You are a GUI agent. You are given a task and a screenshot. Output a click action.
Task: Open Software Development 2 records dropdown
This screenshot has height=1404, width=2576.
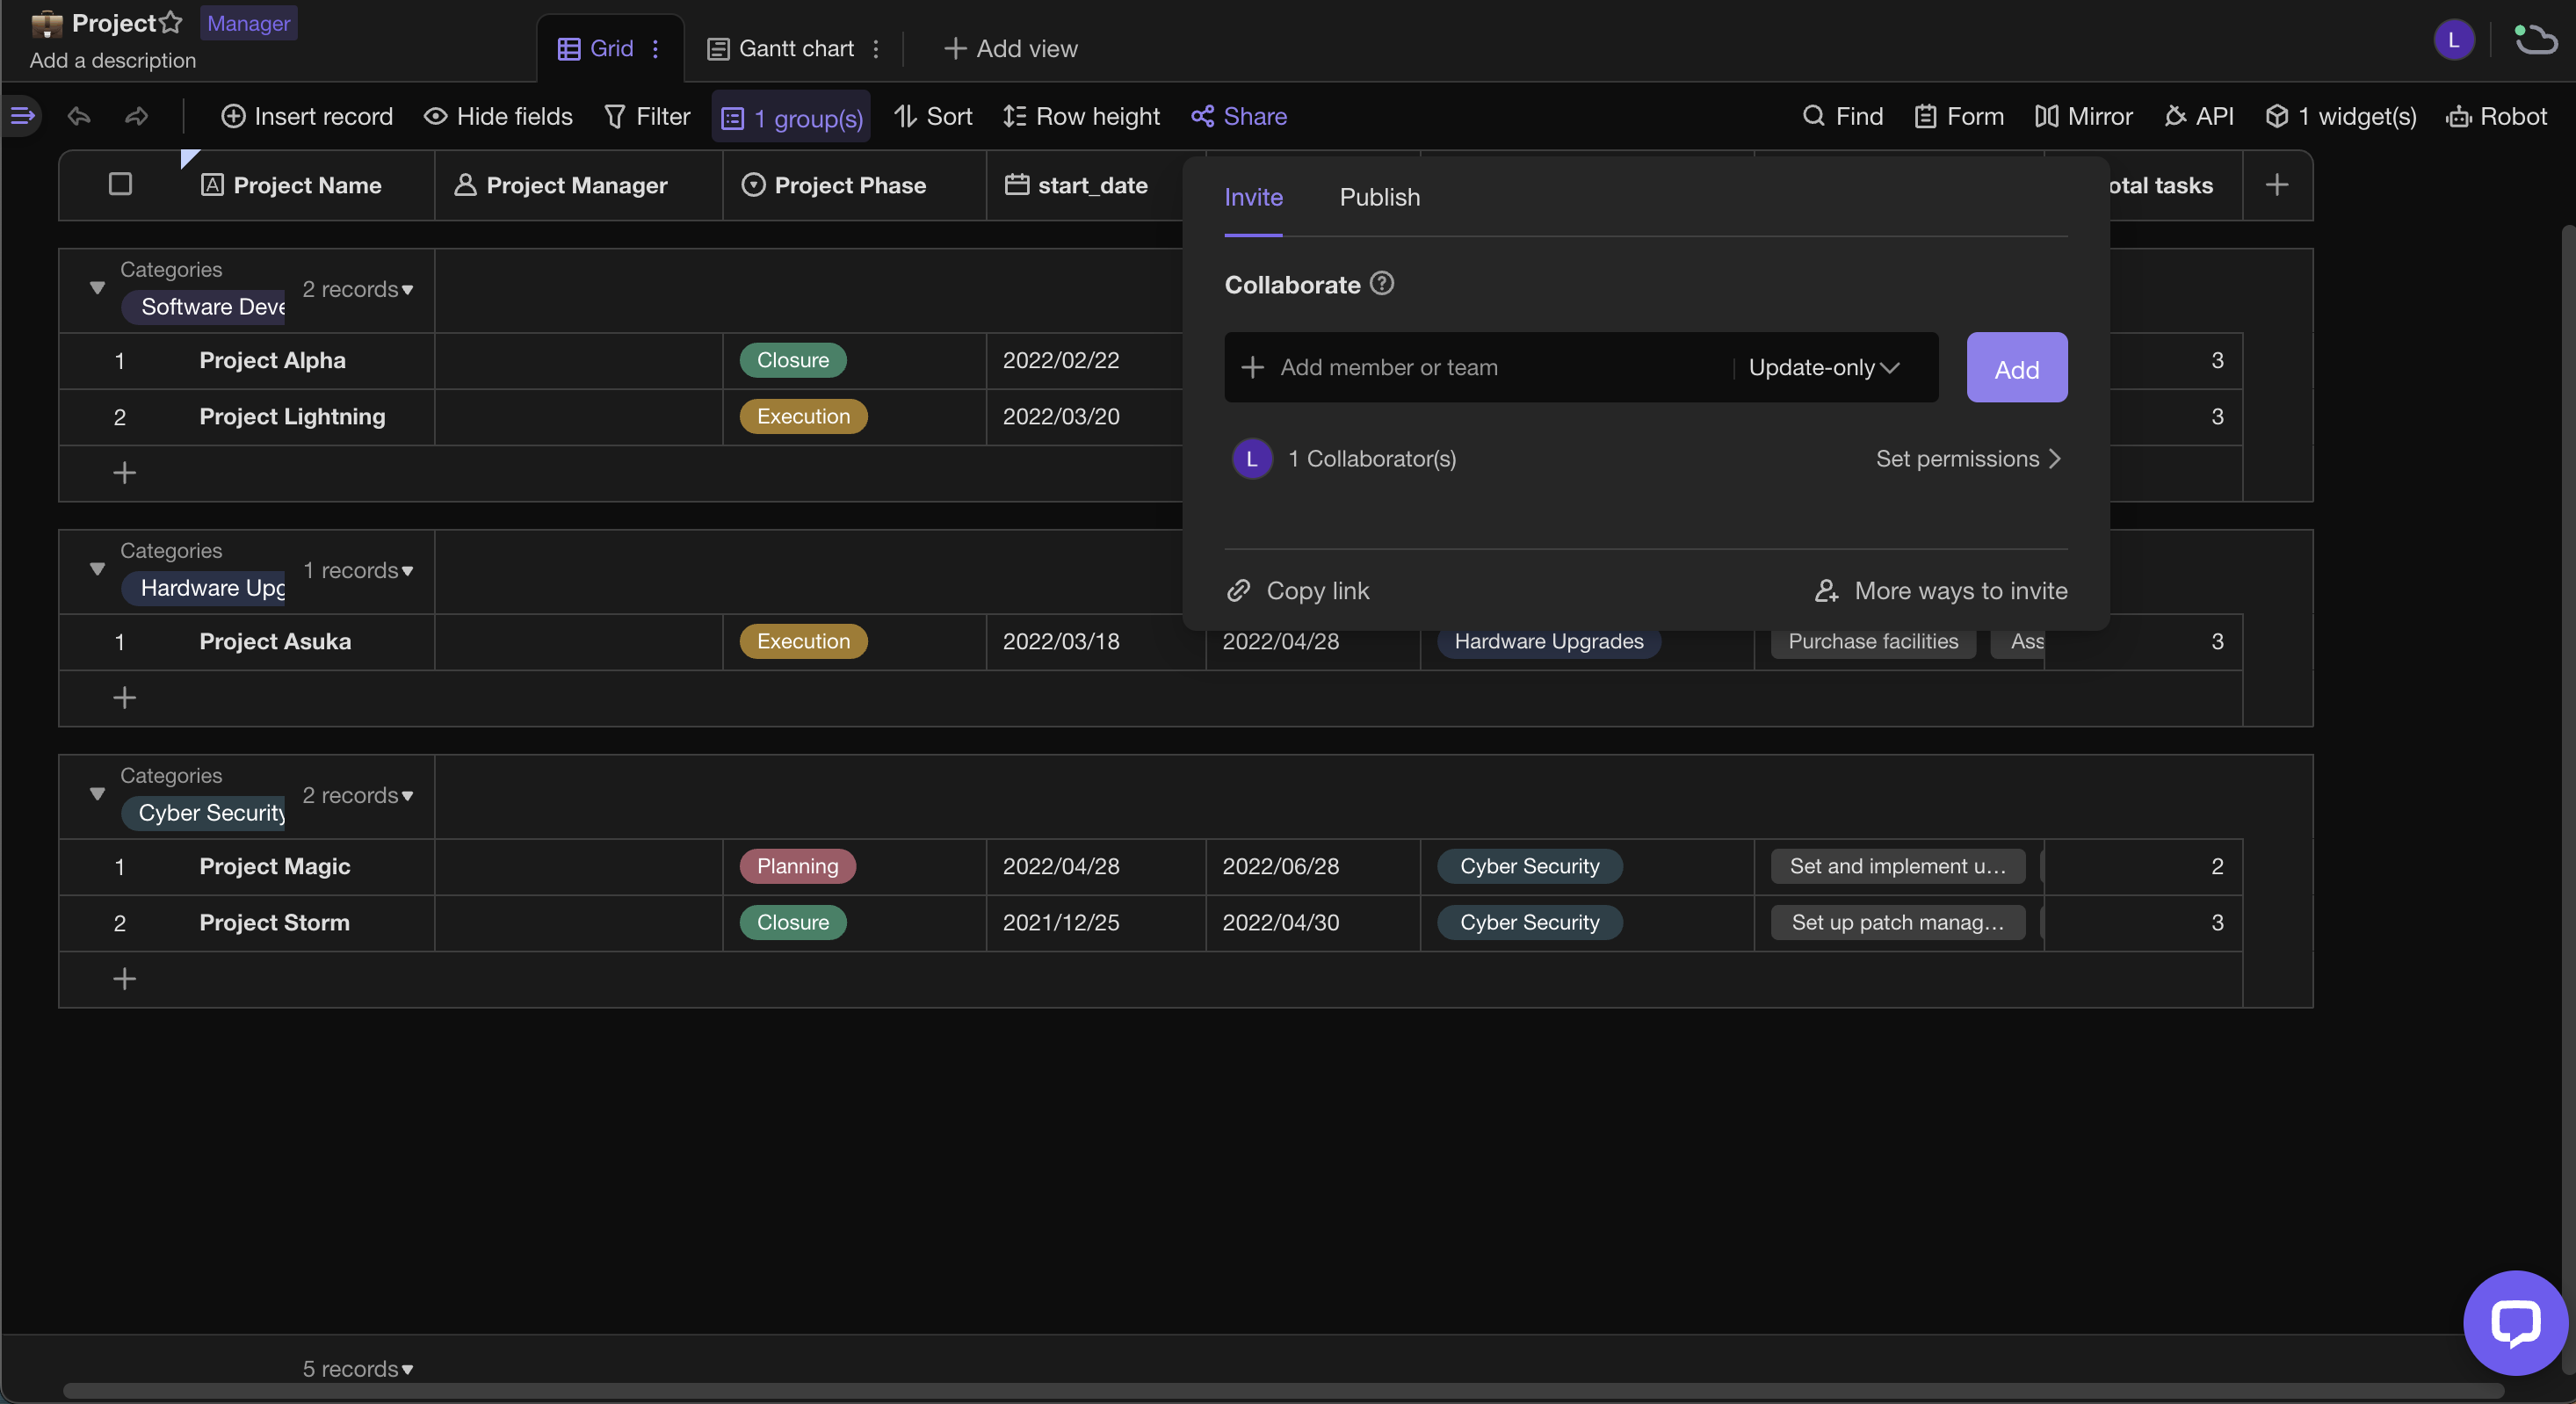[x=358, y=289]
